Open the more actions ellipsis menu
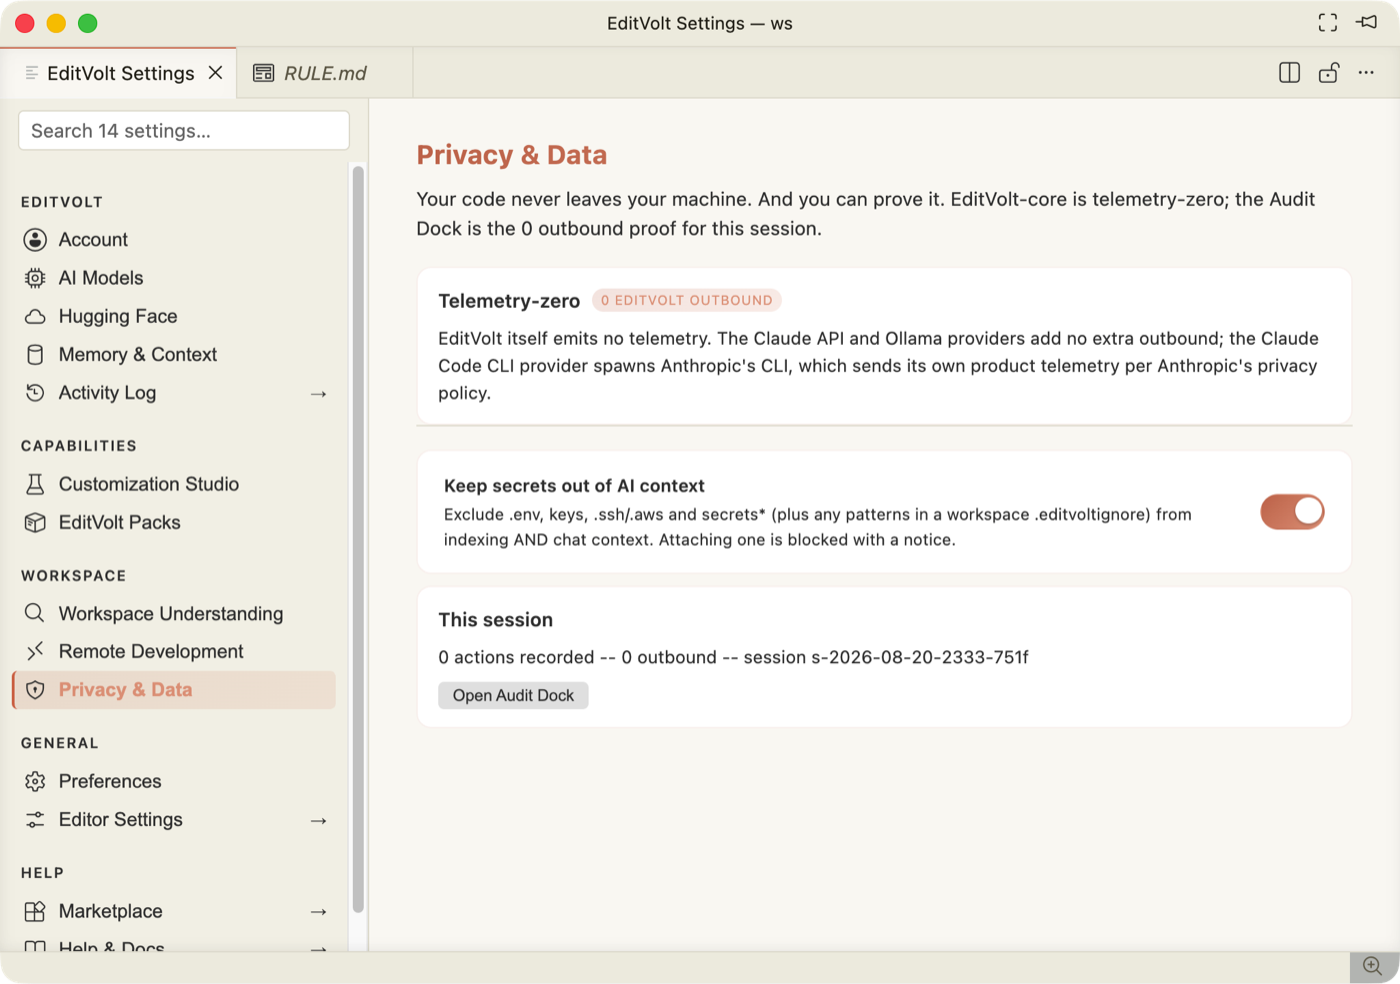1400x984 pixels. click(1366, 73)
